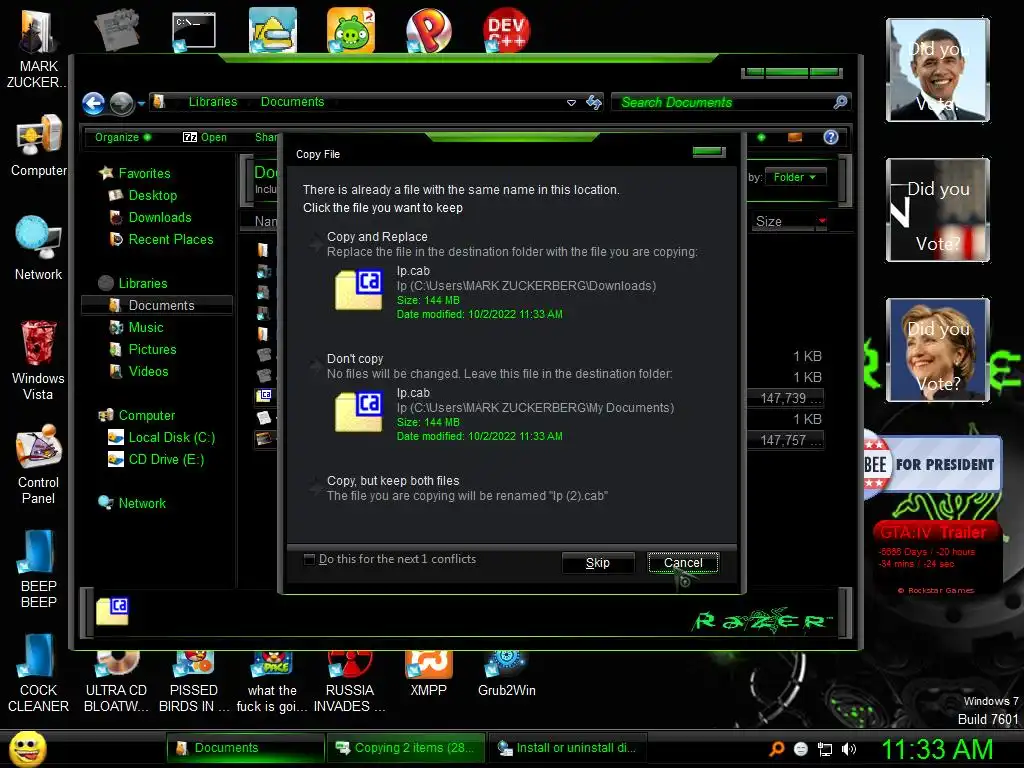
Task: Click Open in the Explorer toolbar
Action: tap(204, 137)
